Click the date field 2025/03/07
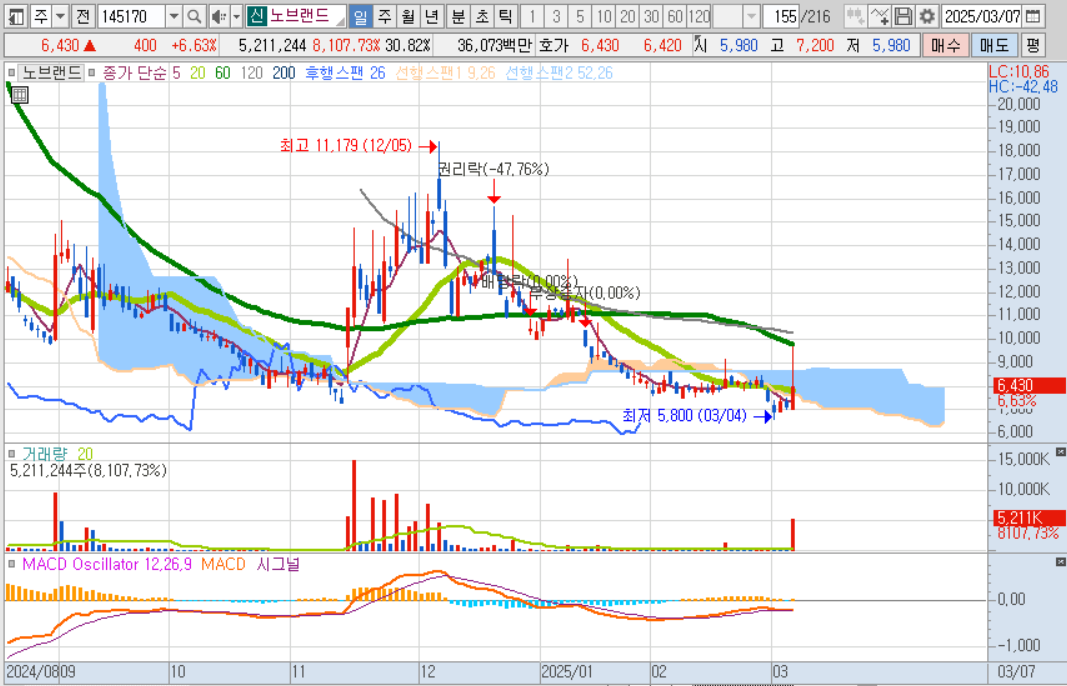 point(983,16)
